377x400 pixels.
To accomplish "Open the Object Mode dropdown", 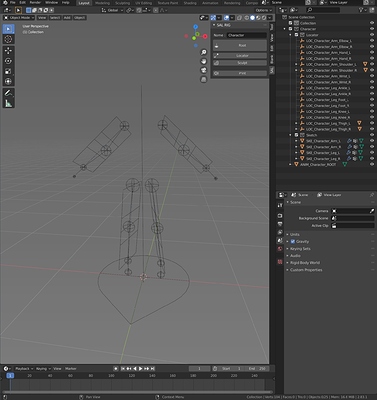I will click(19, 18).
